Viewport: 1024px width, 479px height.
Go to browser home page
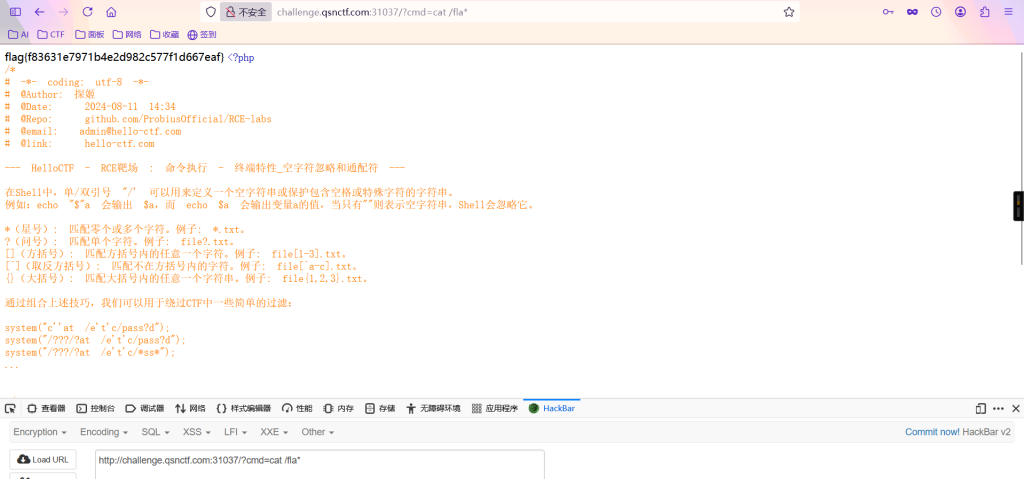pyautogui.click(x=112, y=12)
